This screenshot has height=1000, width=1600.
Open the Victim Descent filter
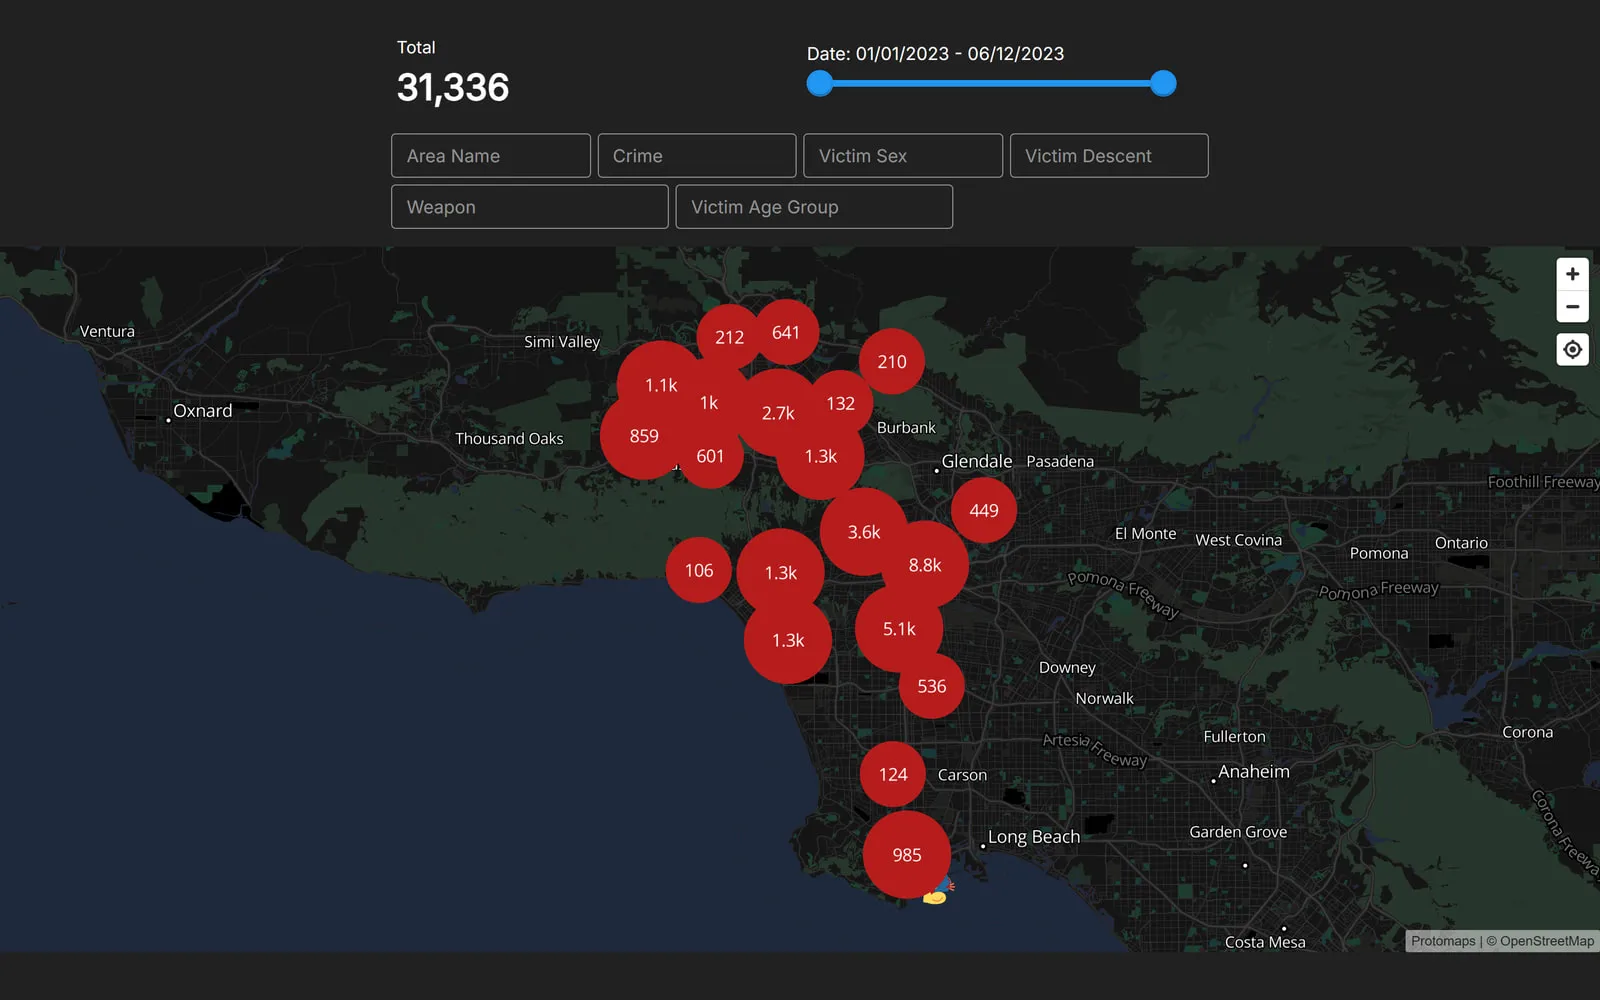(1109, 156)
